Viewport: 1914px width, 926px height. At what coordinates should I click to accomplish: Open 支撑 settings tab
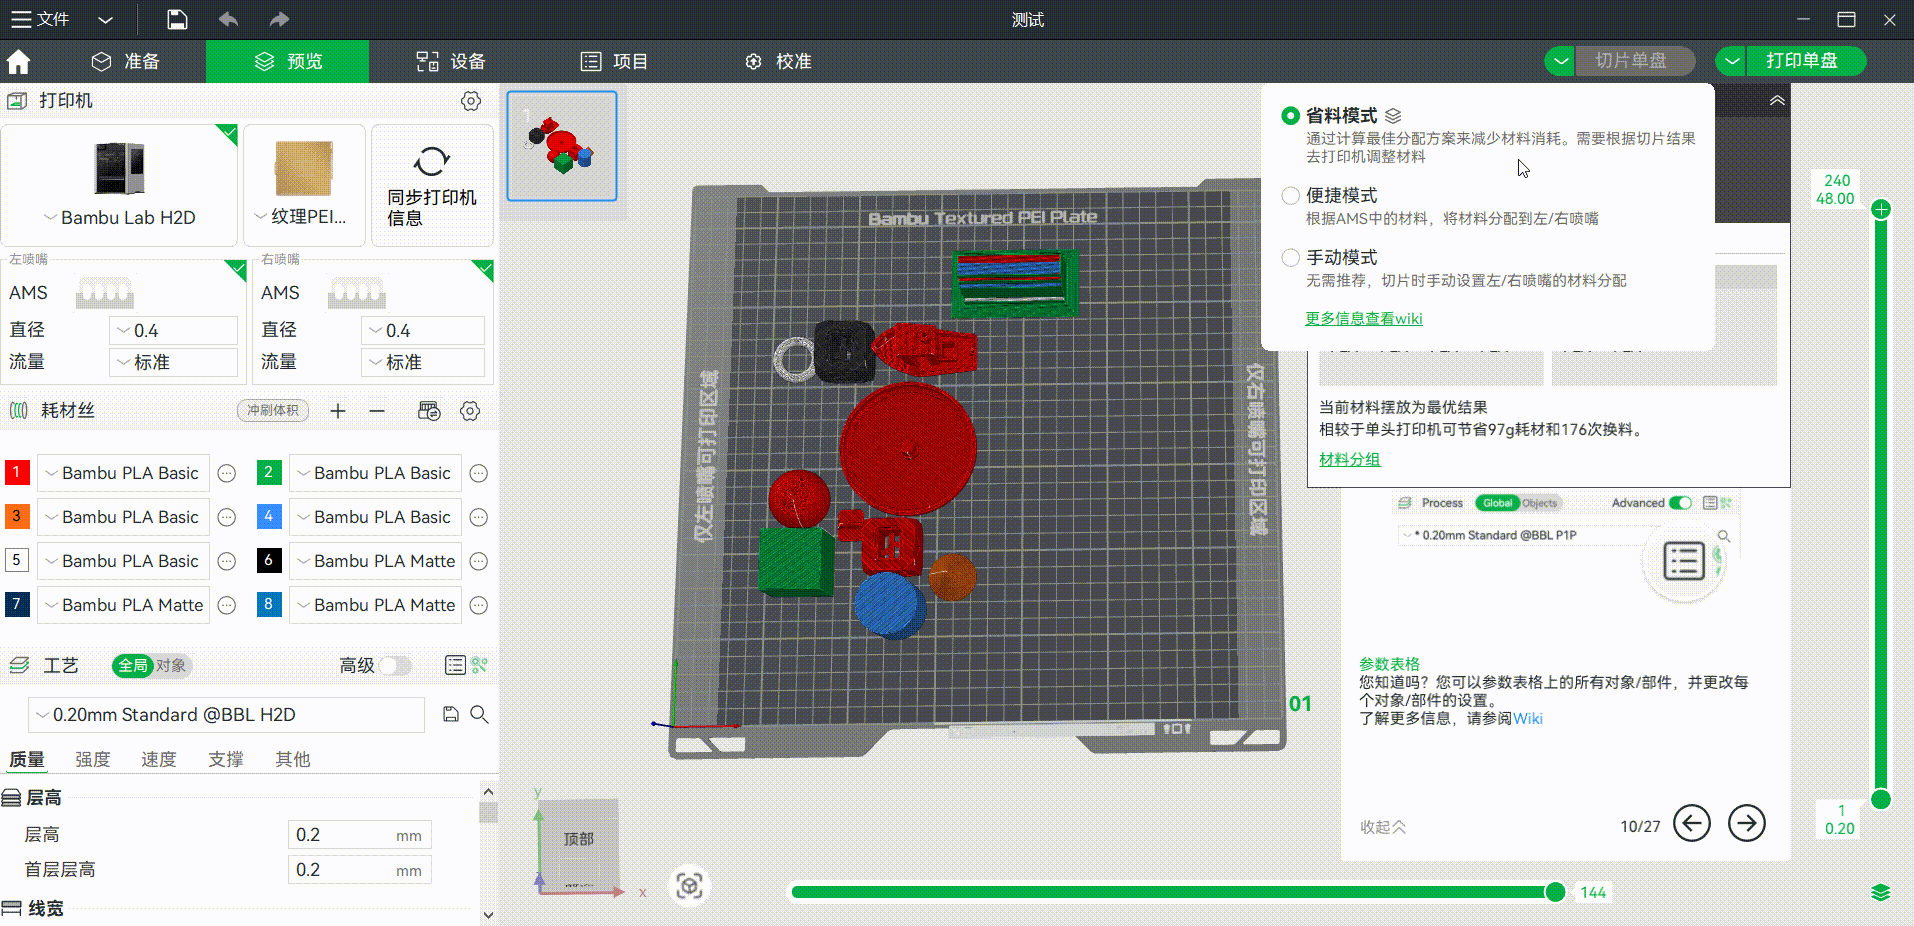coord(226,760)
